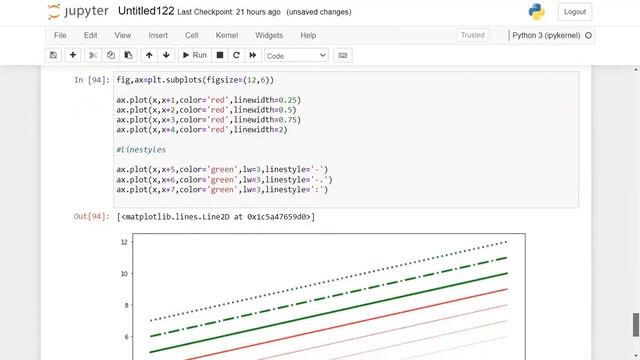Paste cells below with the clipboard icon
Image resolution: width=640 pixels, height=360 pixels.
pos(128,55)
